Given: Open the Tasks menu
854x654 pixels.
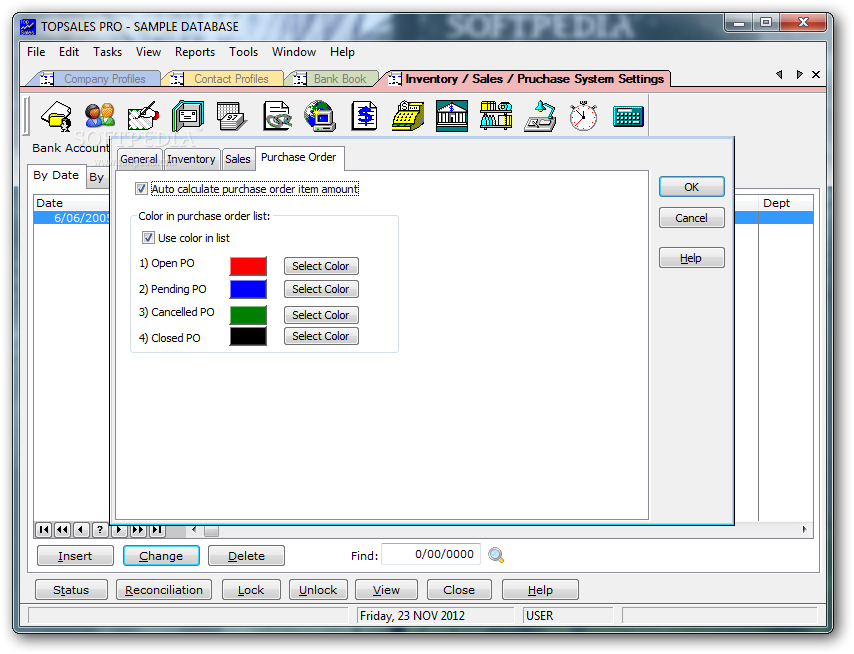Looking at the screenshot, I should [107, 52].
